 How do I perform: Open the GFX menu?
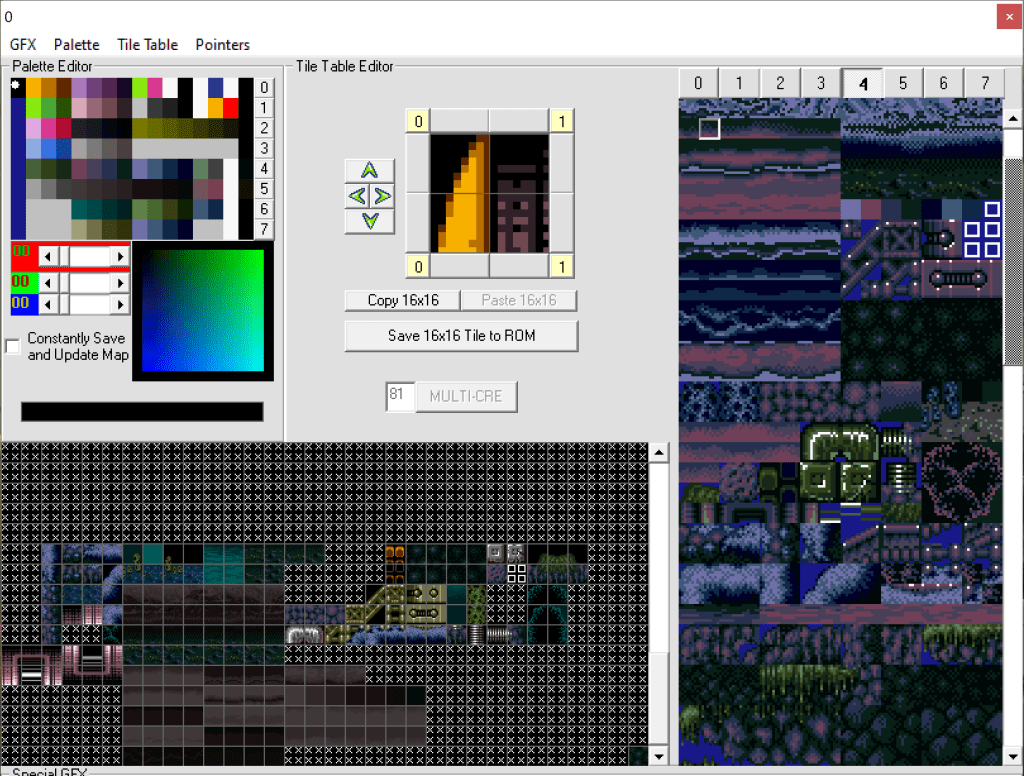pos(23,45)
